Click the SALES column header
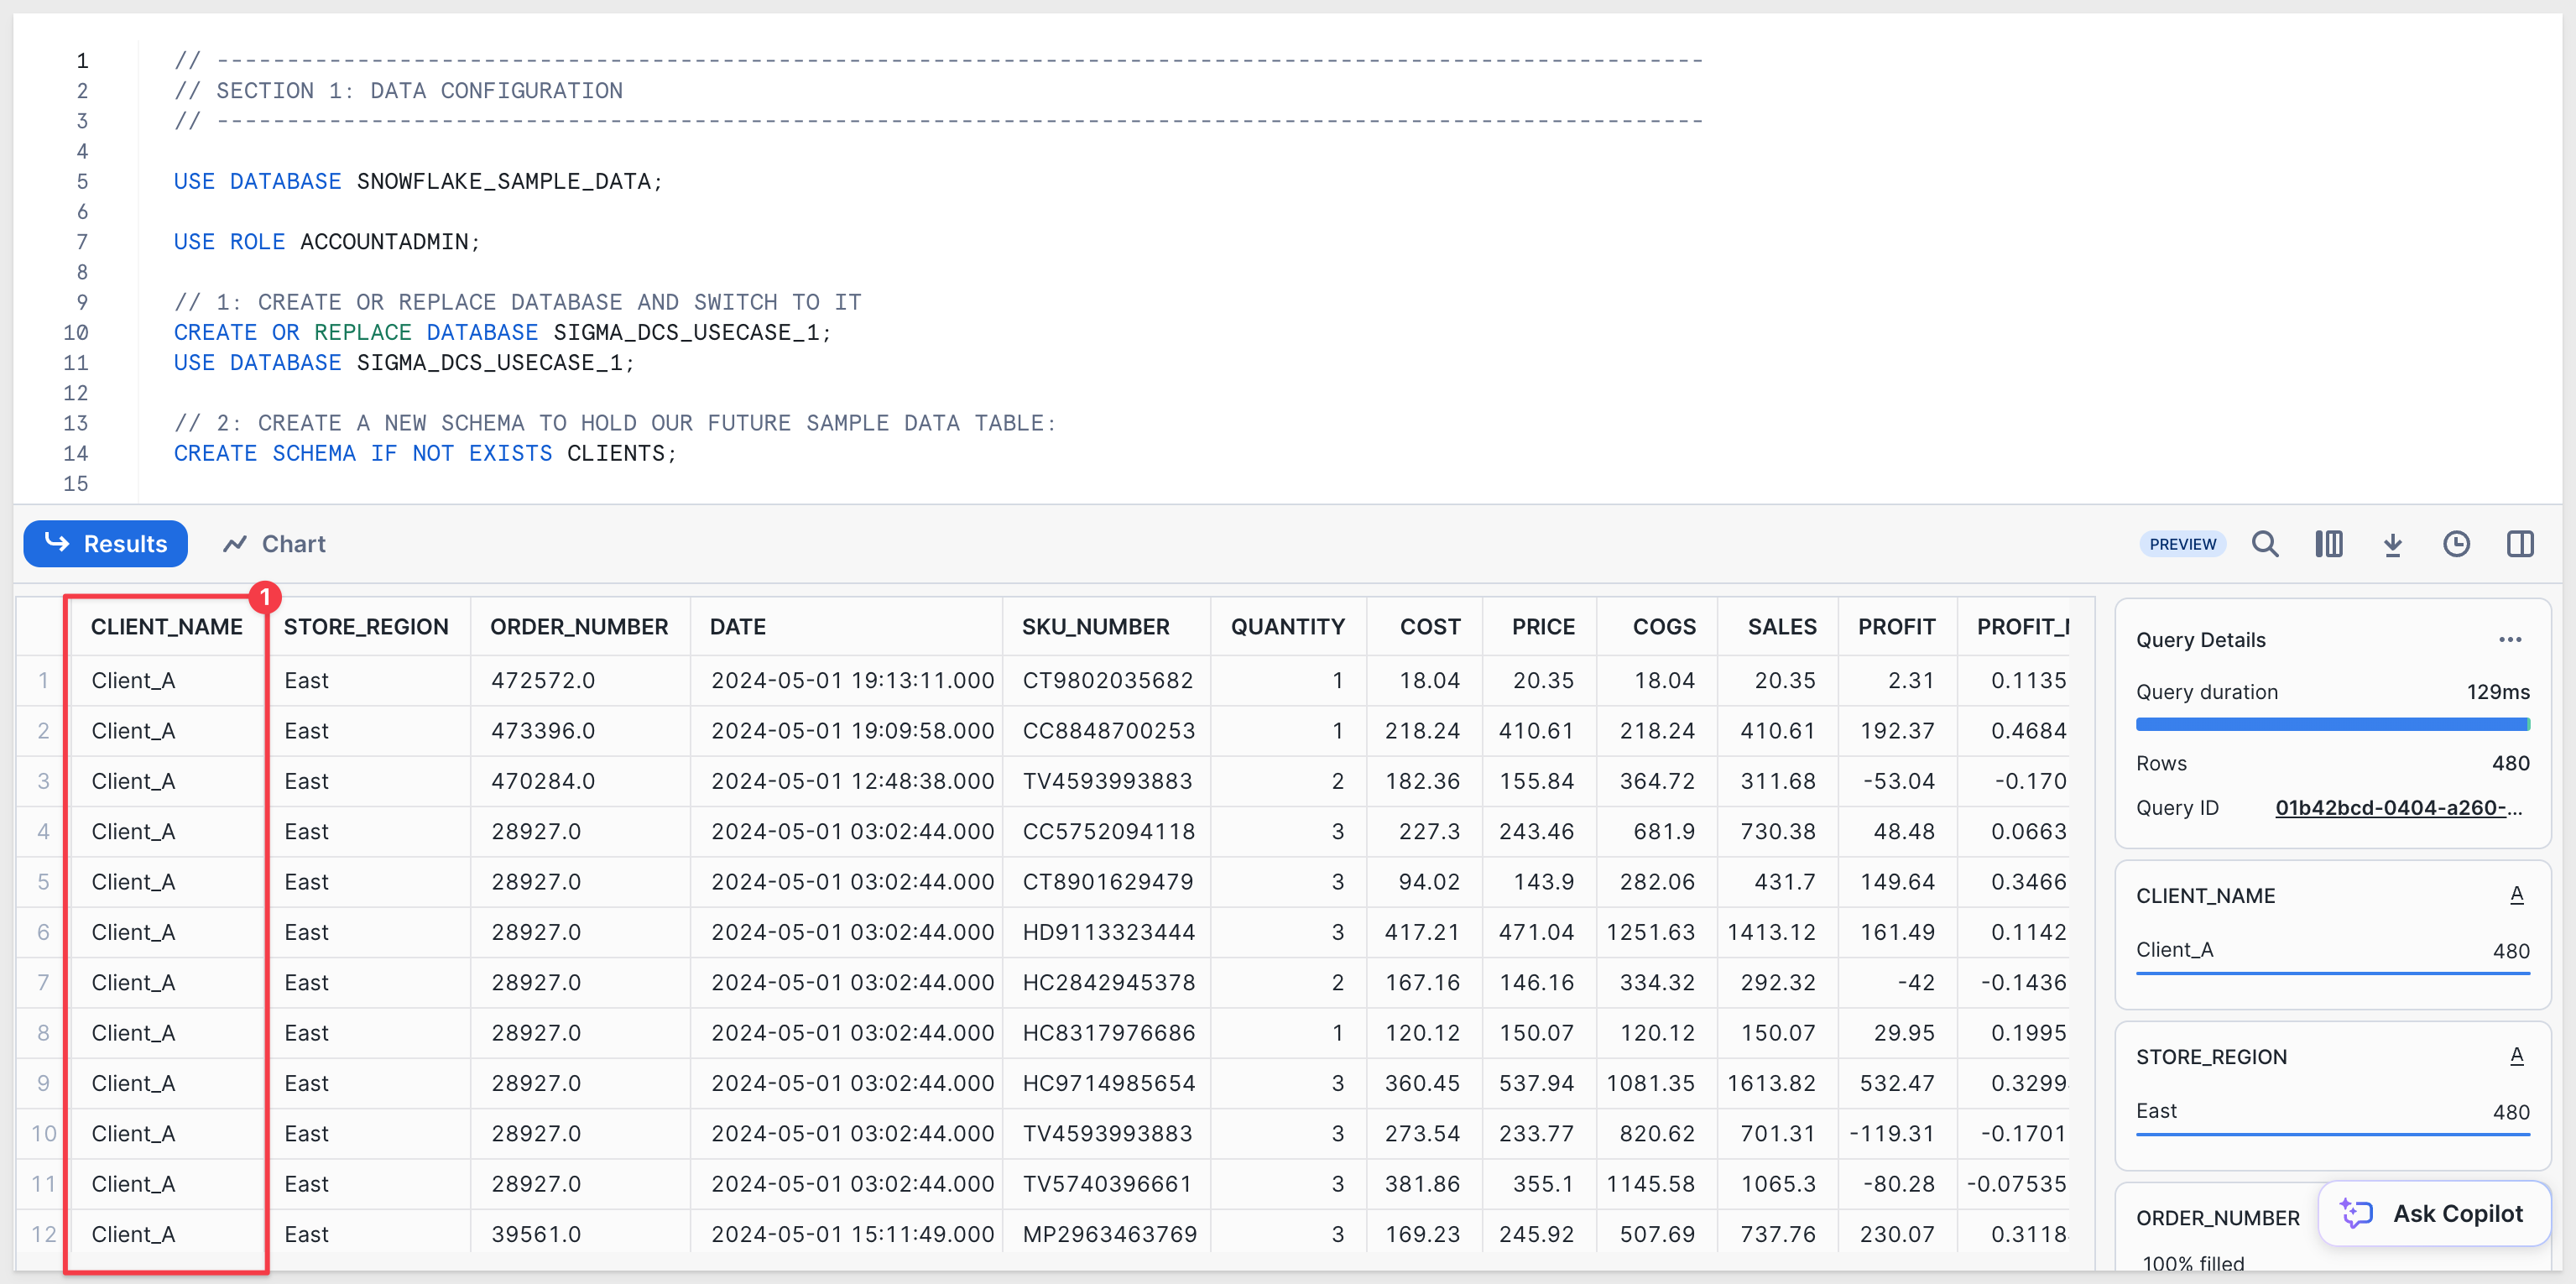 point(1777,627)
